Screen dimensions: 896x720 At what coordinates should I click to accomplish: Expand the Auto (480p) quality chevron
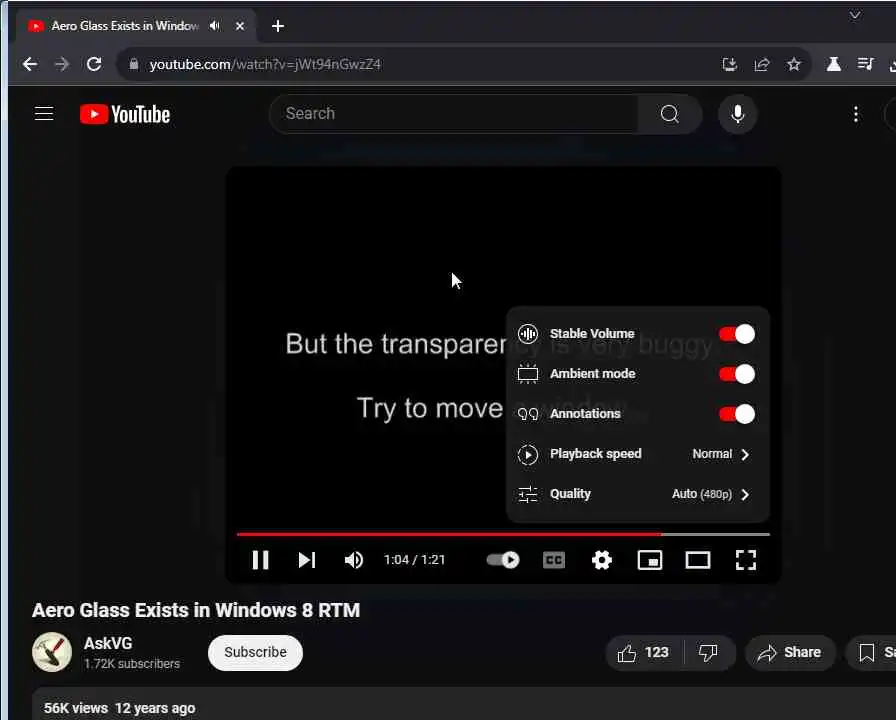pos(745,494)
